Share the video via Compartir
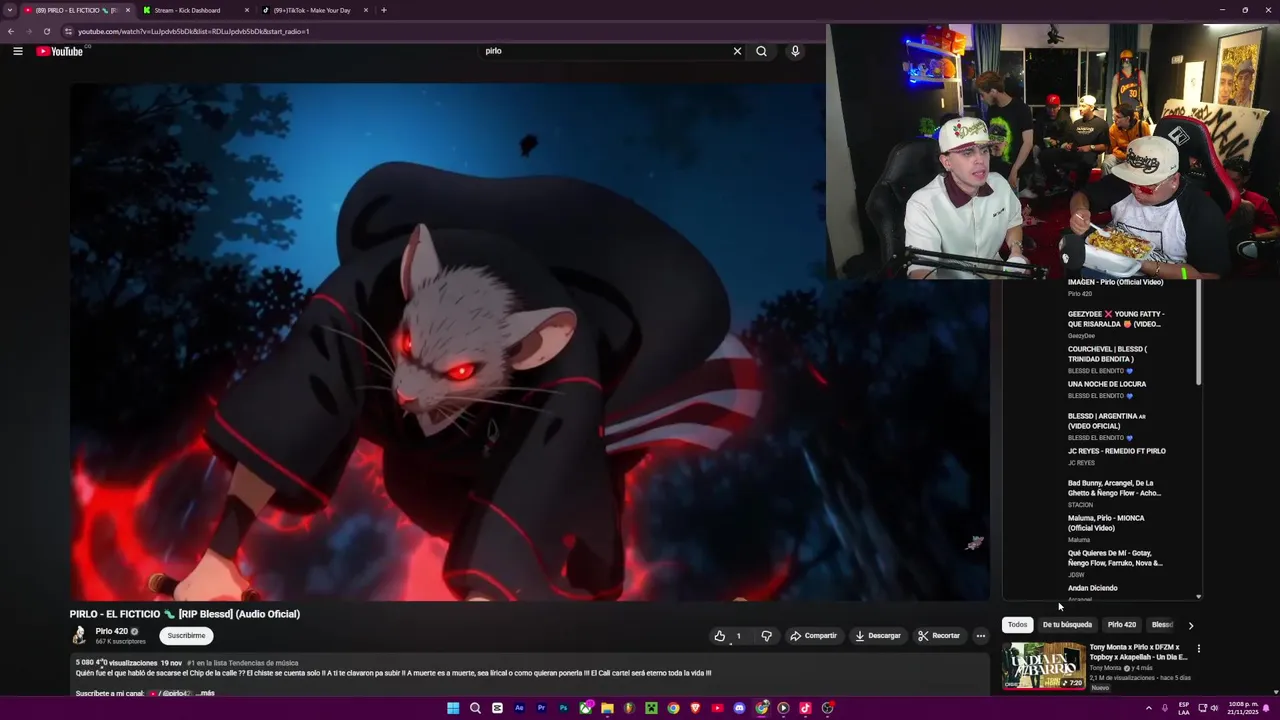Image resolution: width=1280 pixels, height=720 pixels. click(813, 636)
